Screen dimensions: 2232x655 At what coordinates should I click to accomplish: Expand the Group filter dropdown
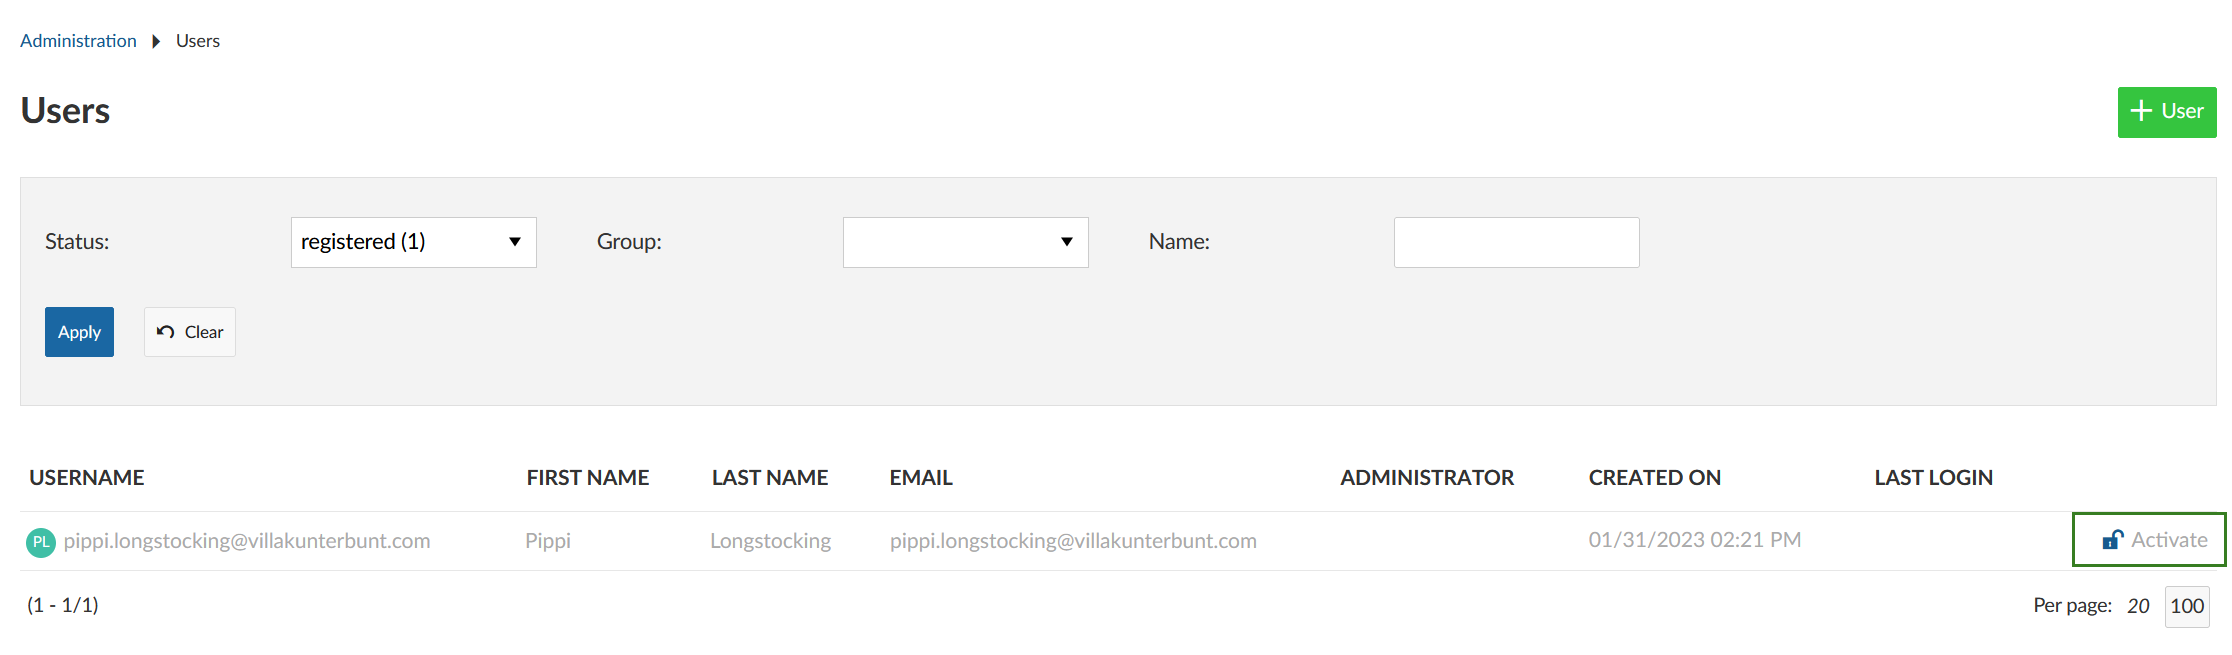pos(965,242)
